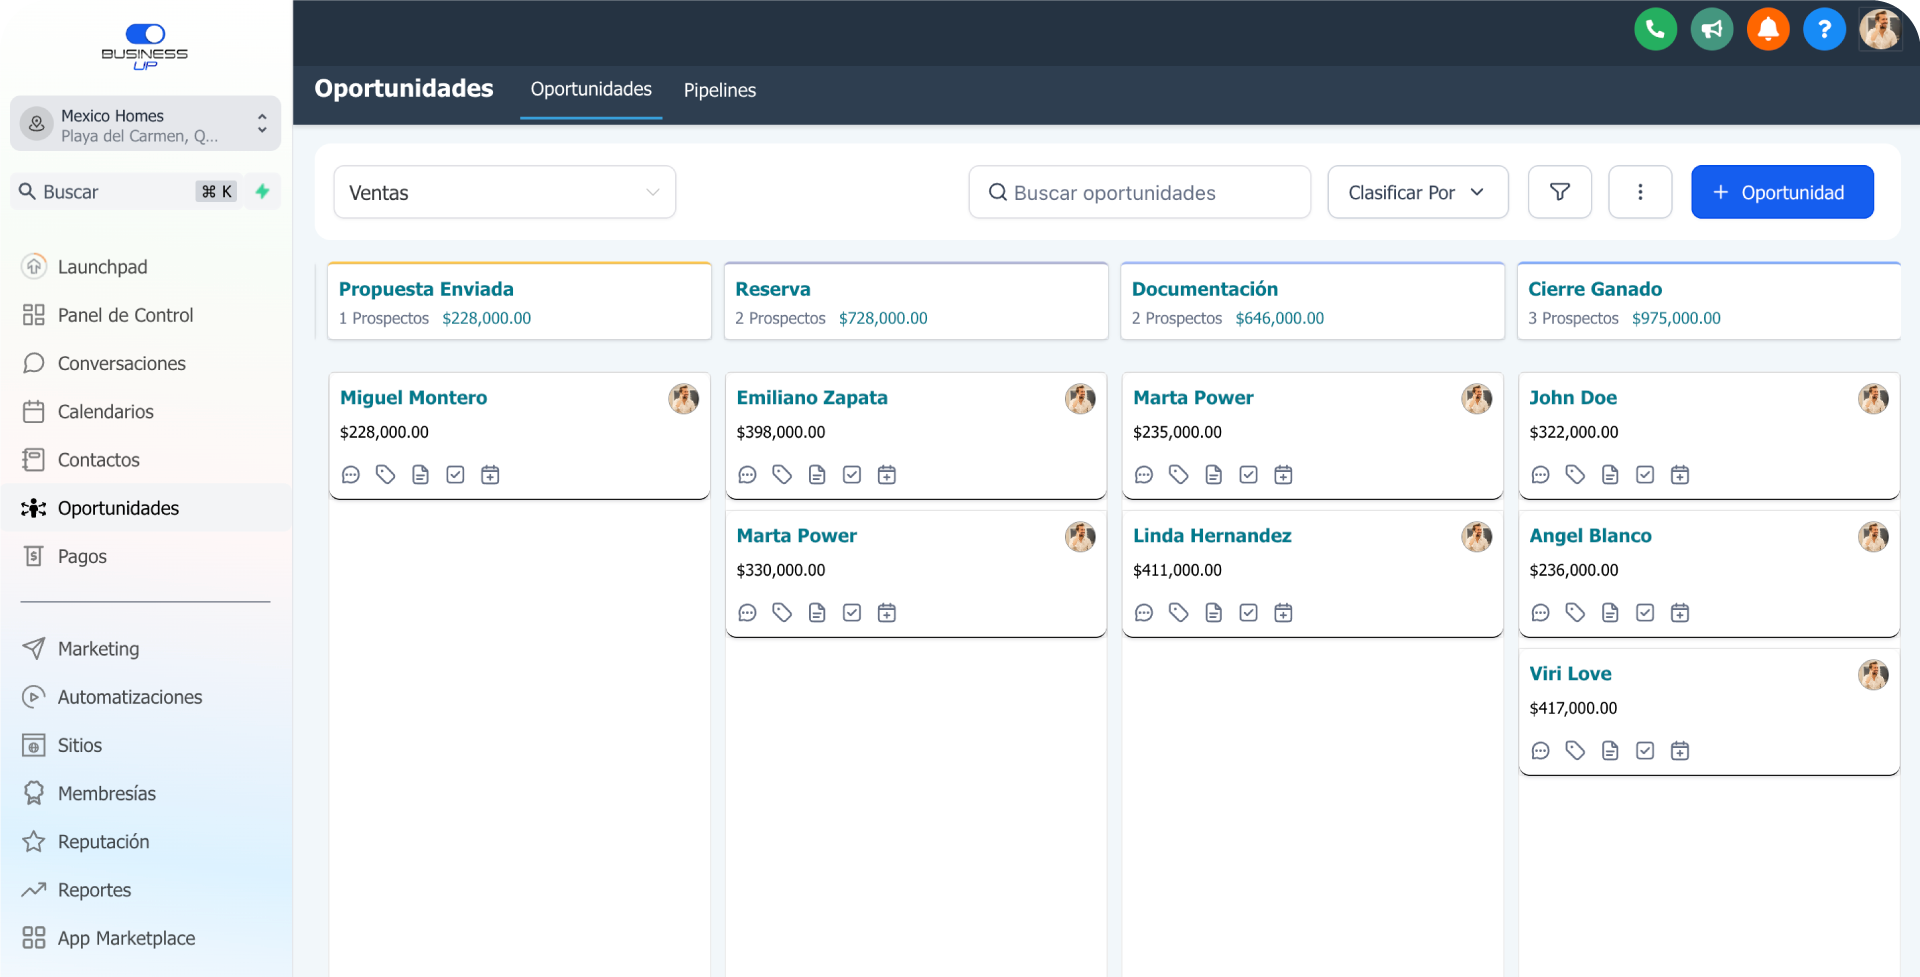Open the three-dot more options menu
1920x977 pixels.
click(1640, 192)
